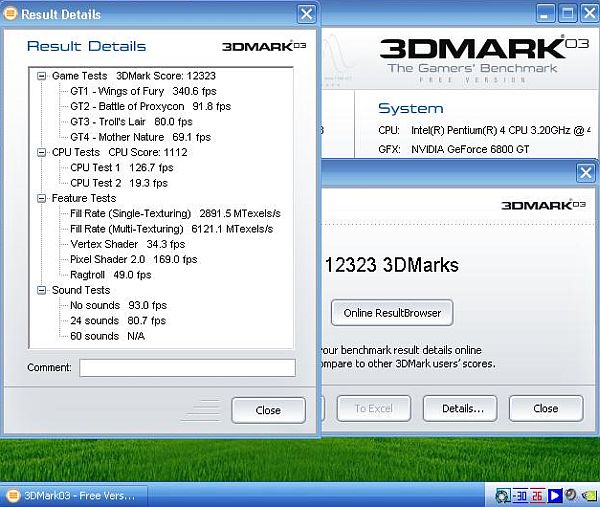The image size is (600, 507).
Task: Select the GT2 - Battle of Proxycon row
Action: click(x=150, y=106)
